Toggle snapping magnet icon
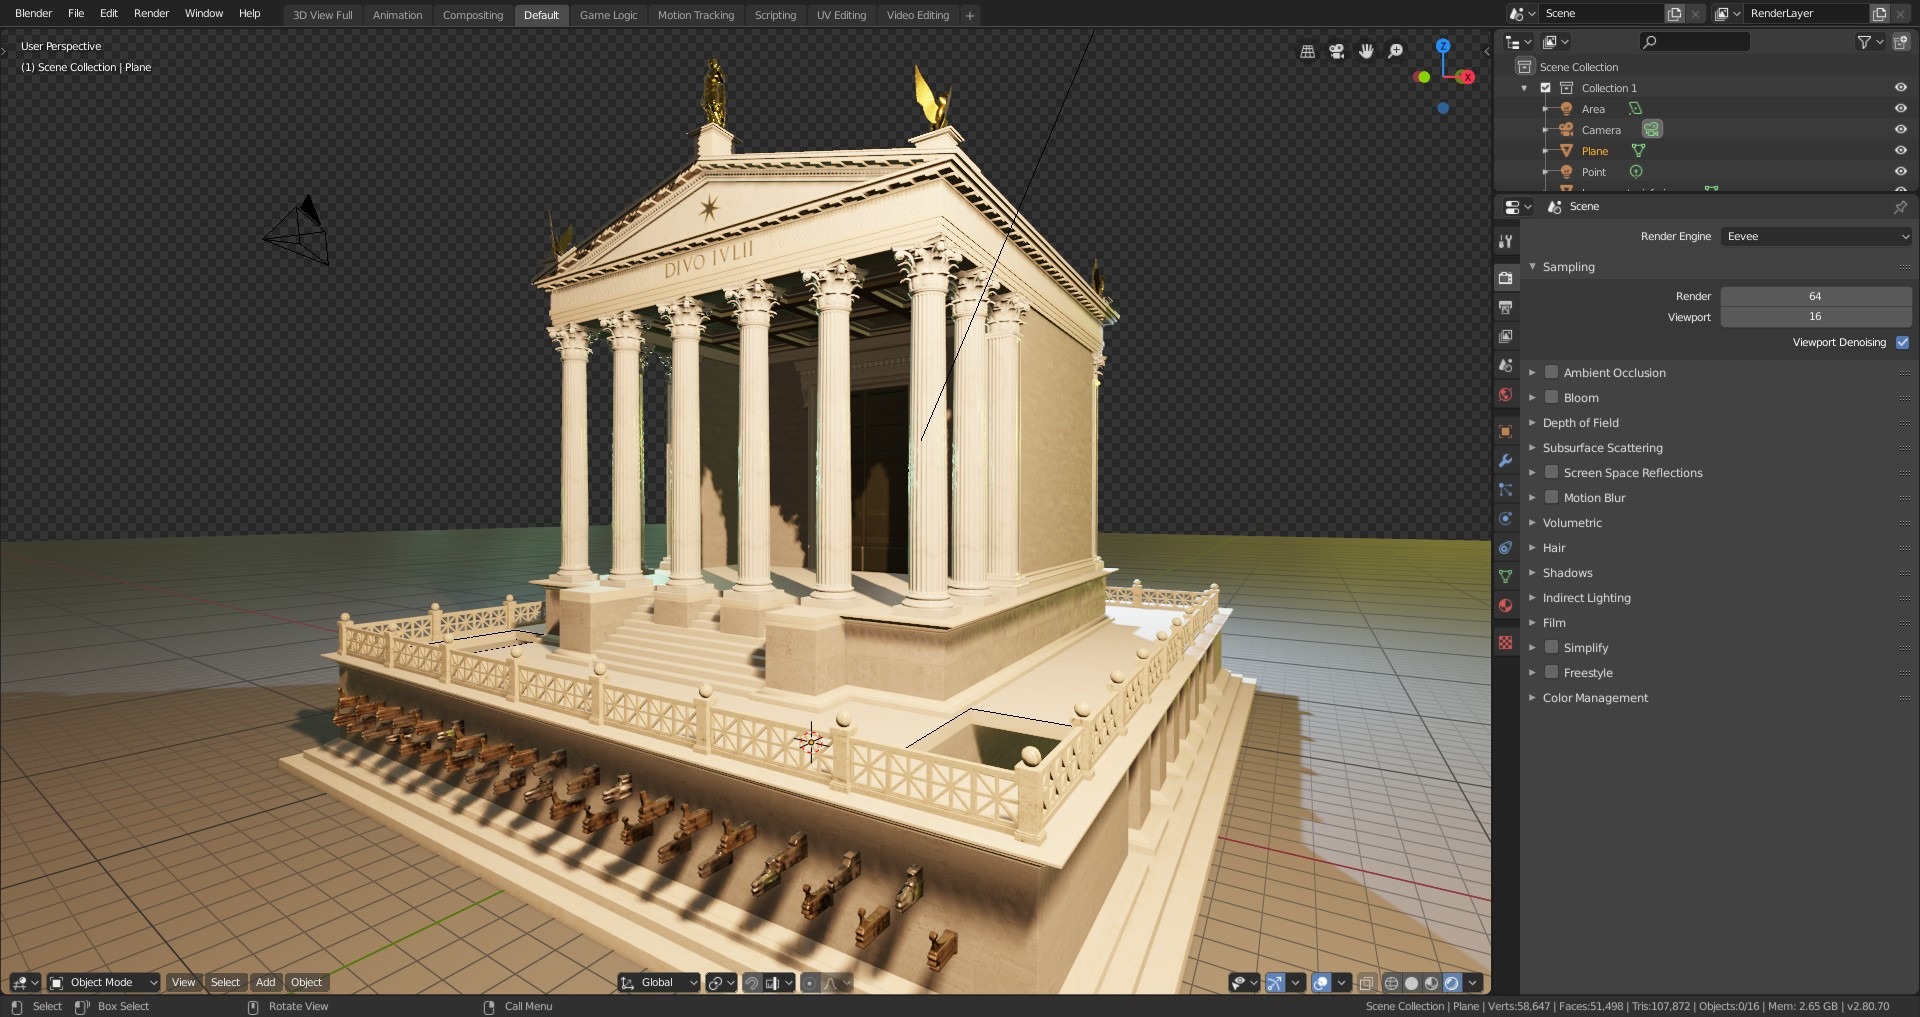The height and width of the screenshot is (1017, 1920). coord(753,983)
